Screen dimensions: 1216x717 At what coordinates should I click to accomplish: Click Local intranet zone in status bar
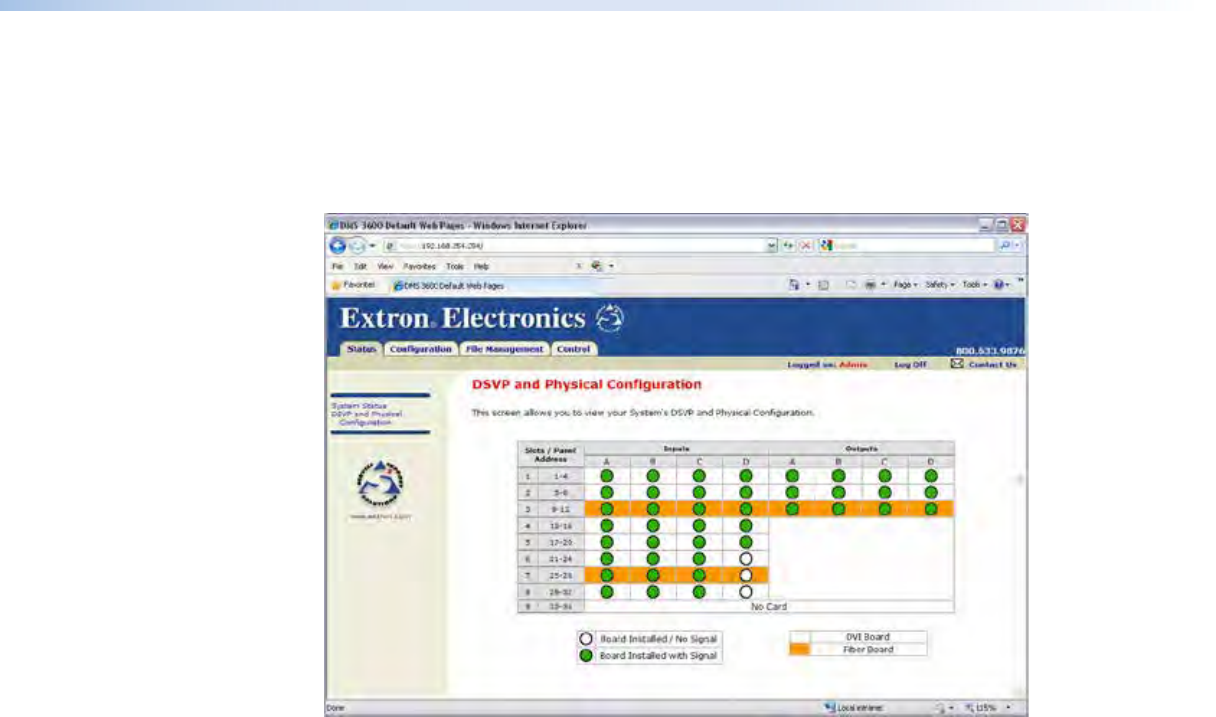pyautogui.click(x=851, y=708)
